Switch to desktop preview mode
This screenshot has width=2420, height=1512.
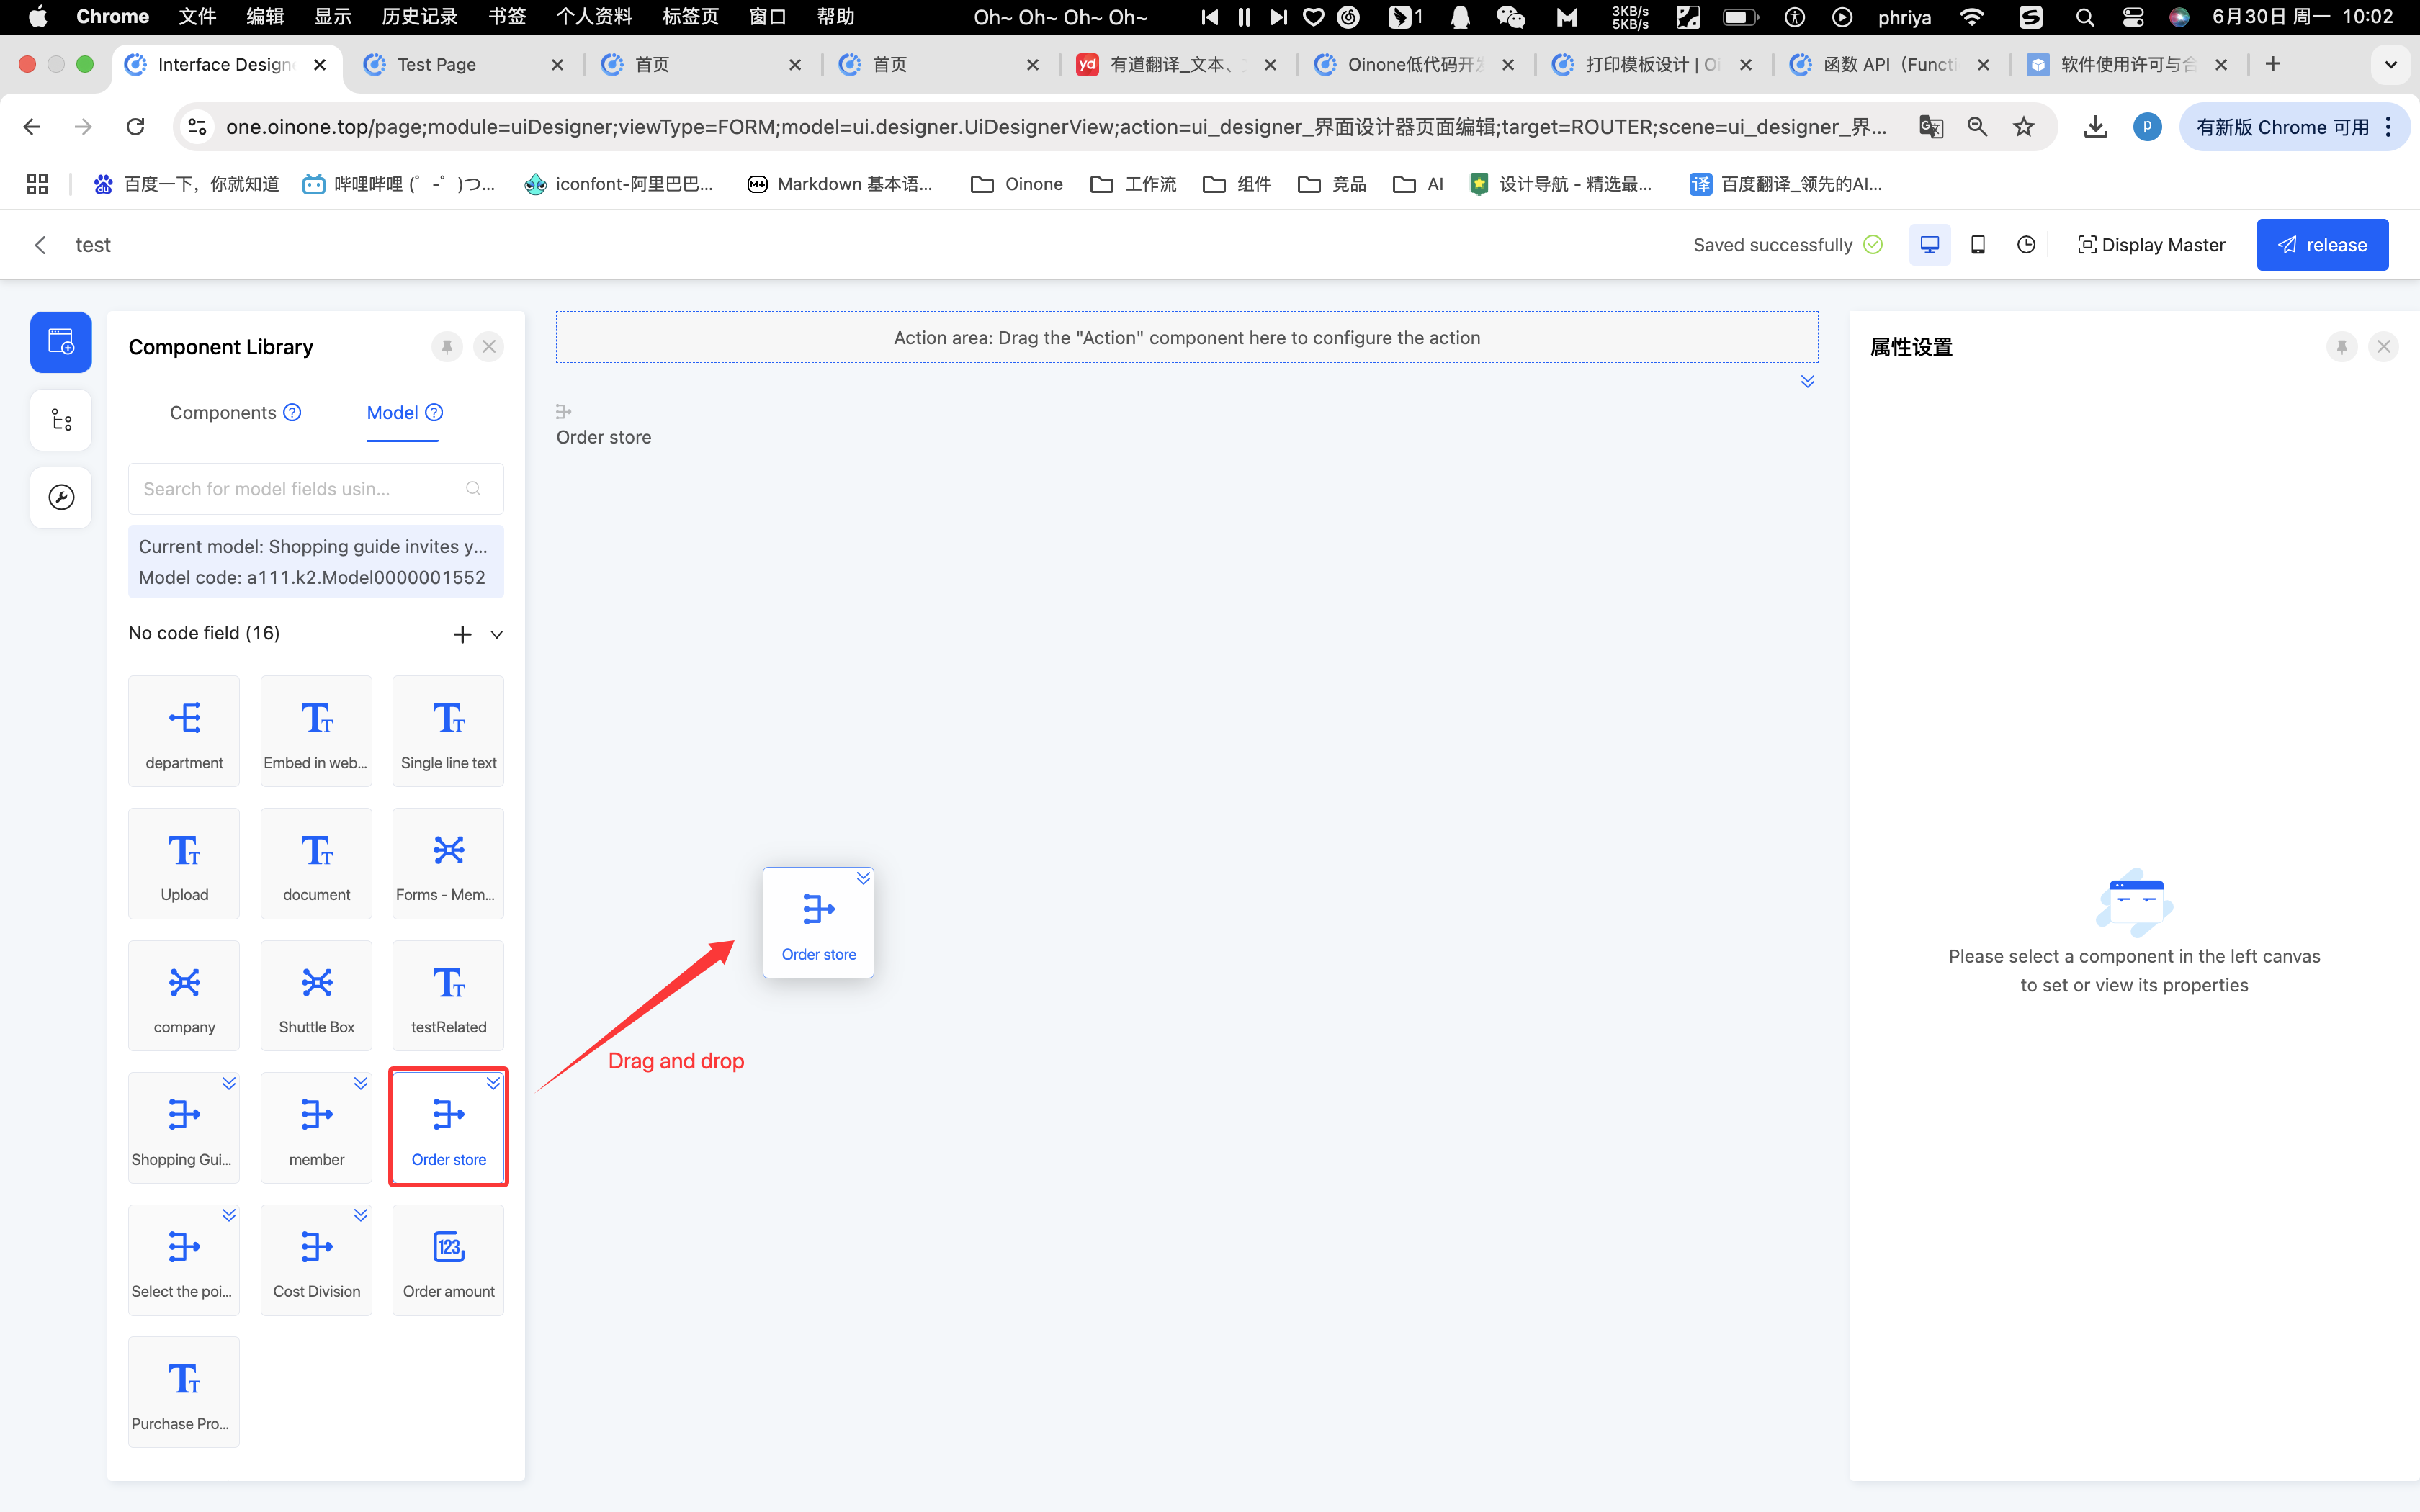(x=1929, y=245)
